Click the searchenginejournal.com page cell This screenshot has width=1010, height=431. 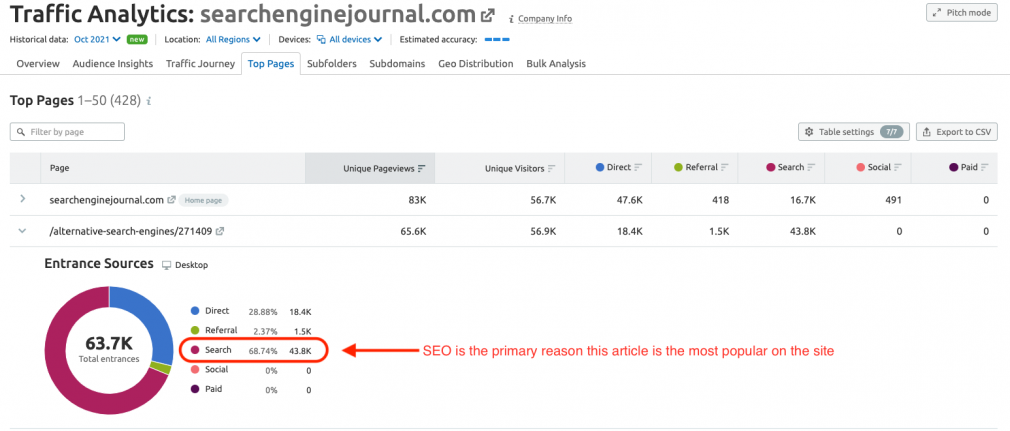106,200
